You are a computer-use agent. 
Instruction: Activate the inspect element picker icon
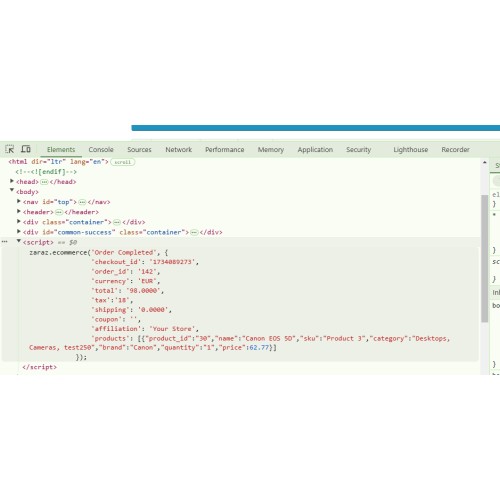10,149
